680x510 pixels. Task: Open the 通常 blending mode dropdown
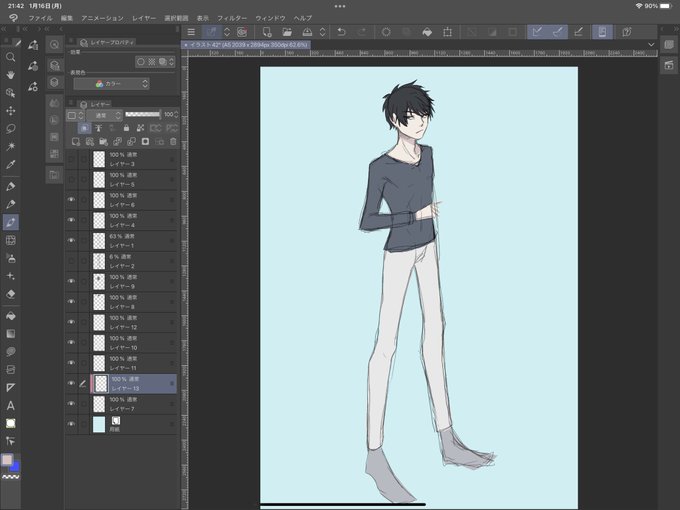click(104, 115)
